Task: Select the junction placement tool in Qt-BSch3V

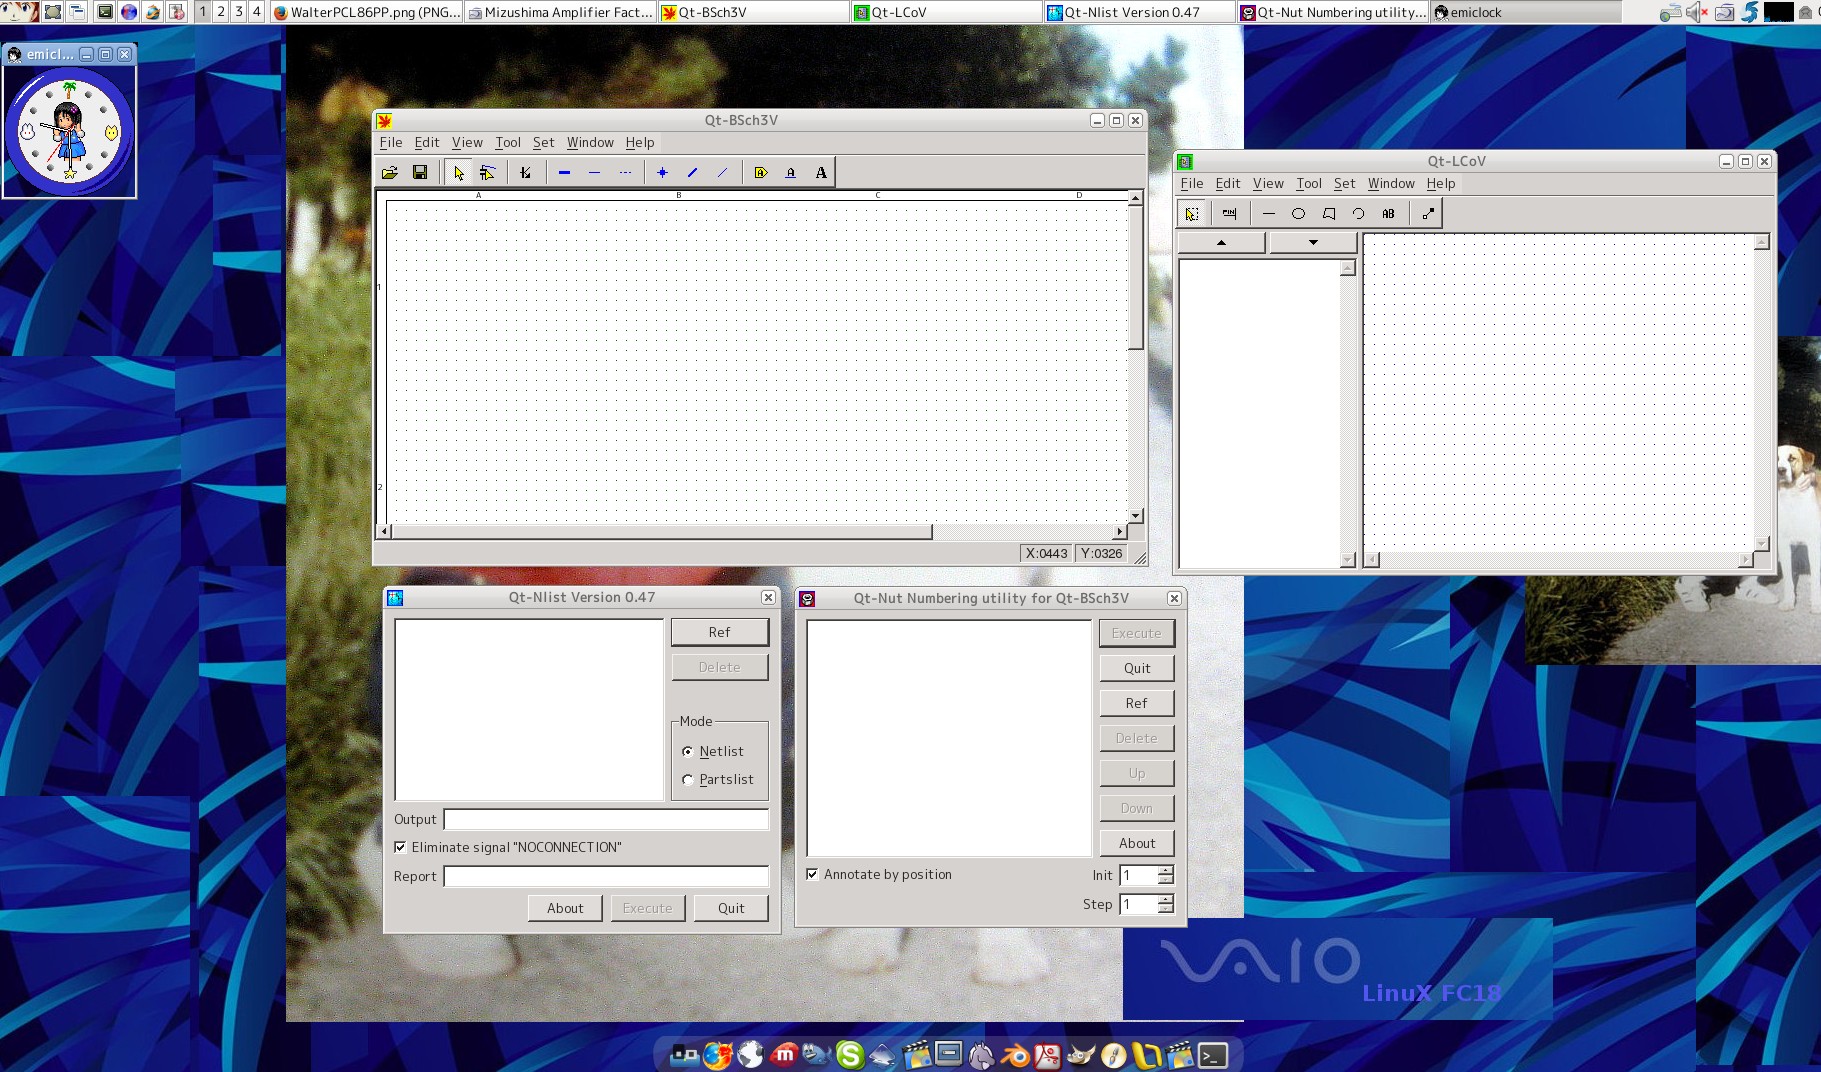Action: 662,172
